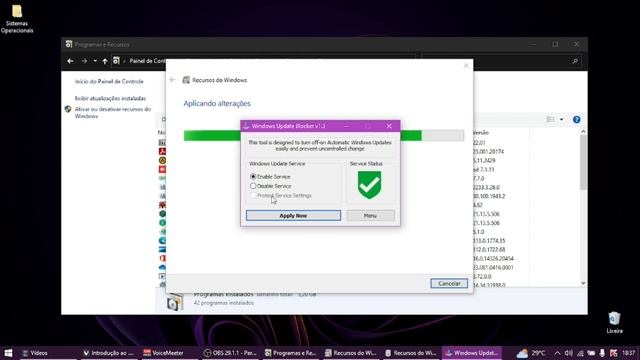Viewport: 640px width, 360px height.
Task: Click Cancelar in Recursos do Windows
Action: coord(449,283)
